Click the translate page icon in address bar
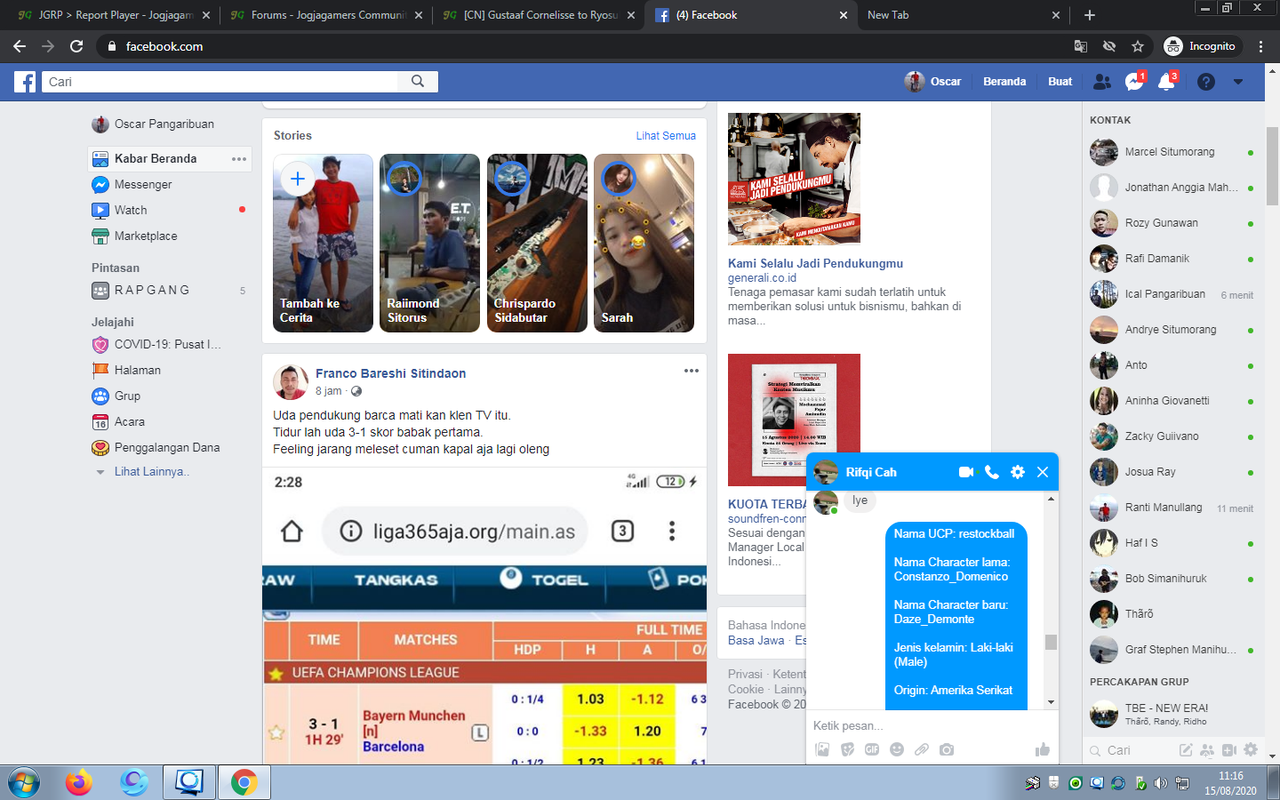The image size is (1280, 800). click(1080, 46)
